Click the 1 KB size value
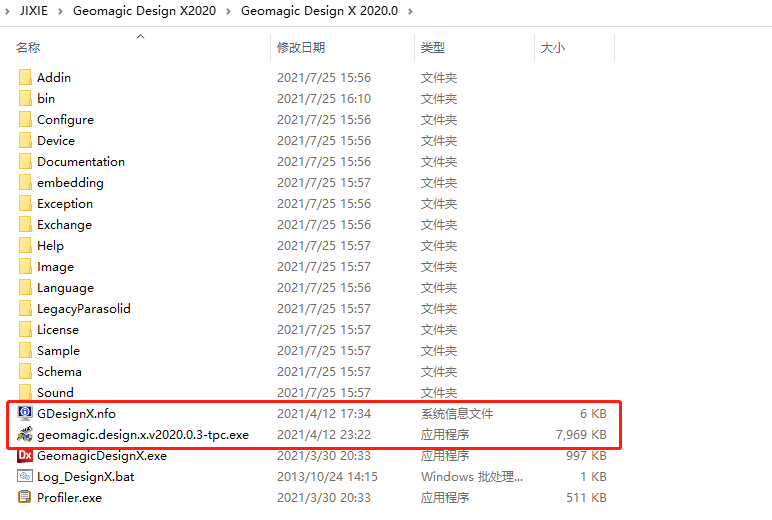The height and width of the screenshot is (520, 772). [593, 477]
